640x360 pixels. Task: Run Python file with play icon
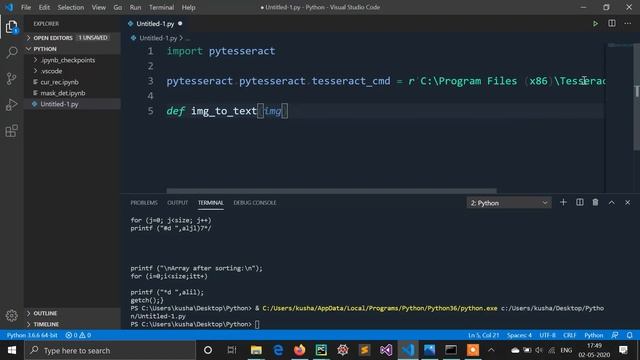pos(596,24)
